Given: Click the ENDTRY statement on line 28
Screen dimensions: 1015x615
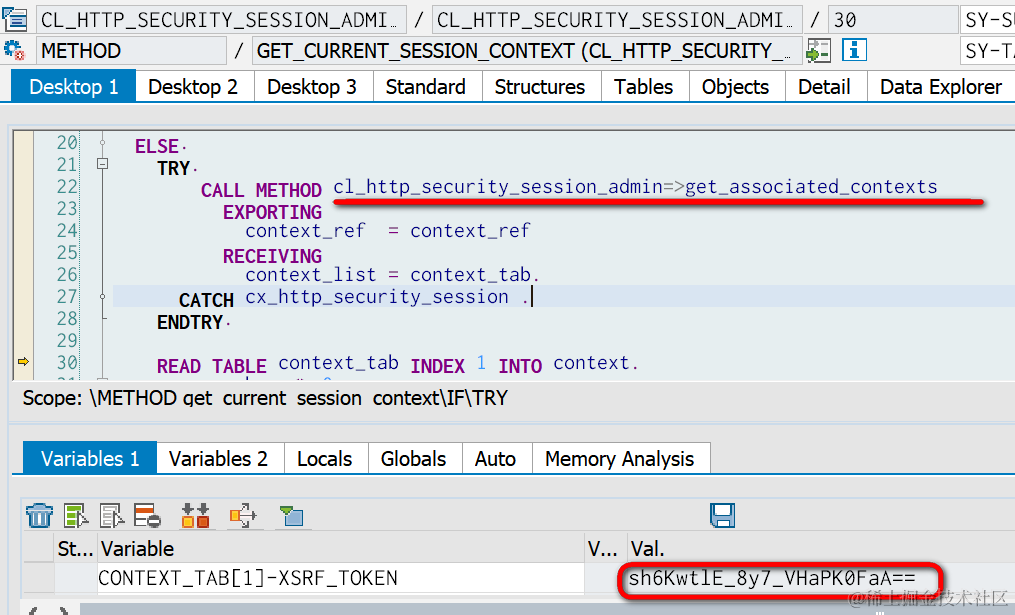Looking at the screenshot, I should [190, 322].
